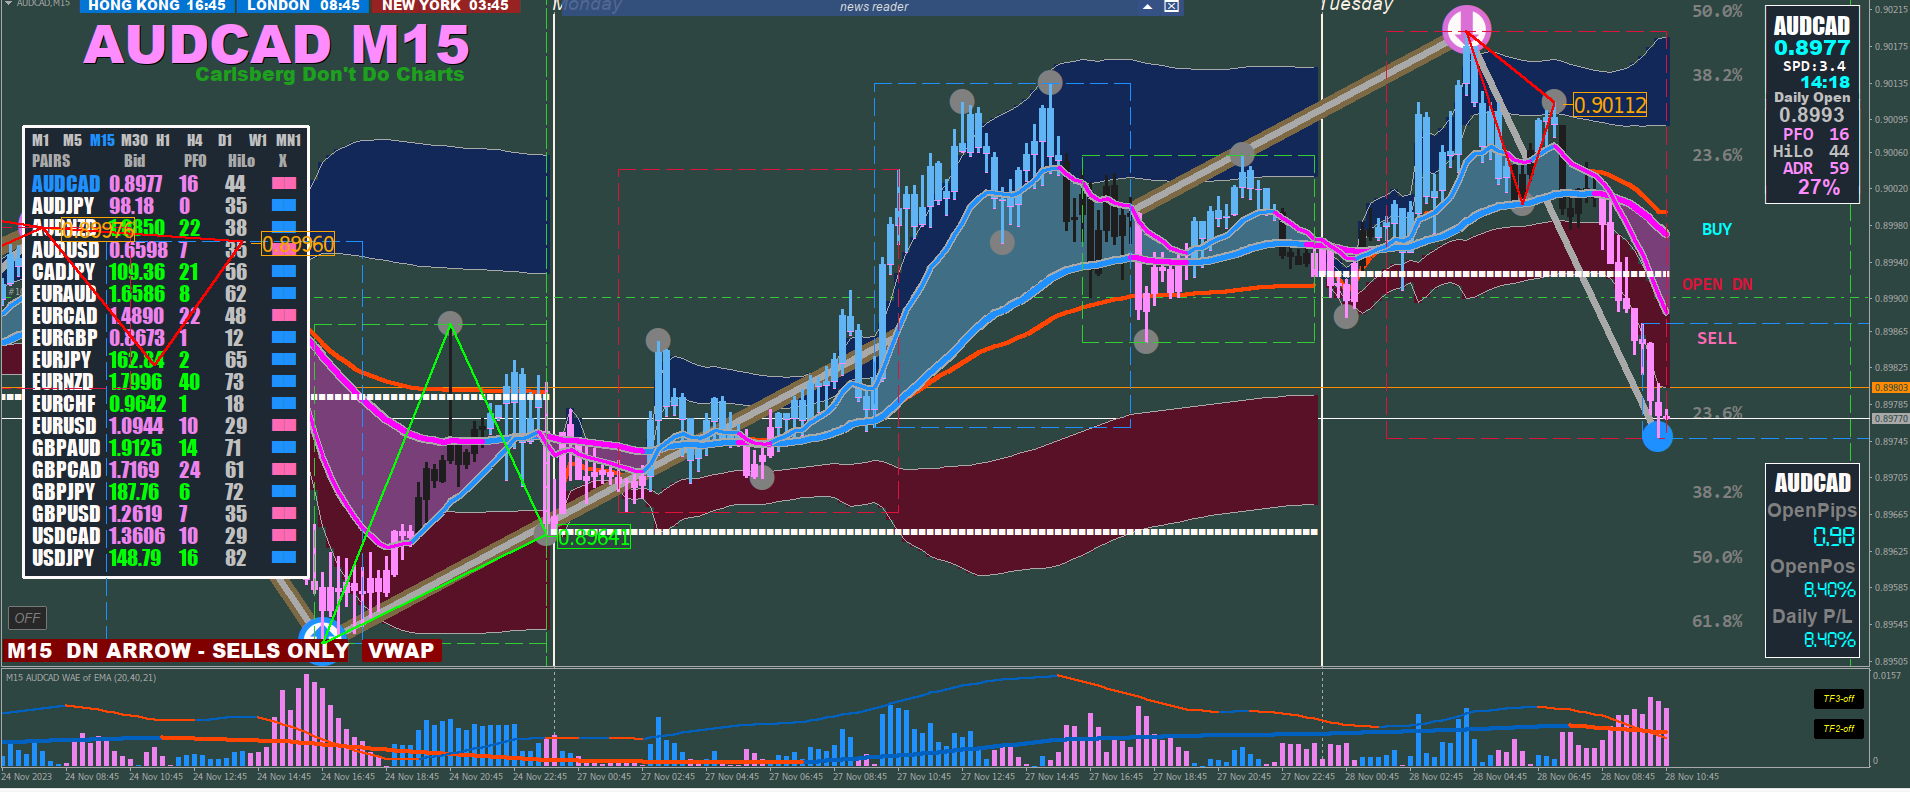The image size is (1910, 792).
Task: Click the LONDON 08:45 clock
Action: [303, 6]
